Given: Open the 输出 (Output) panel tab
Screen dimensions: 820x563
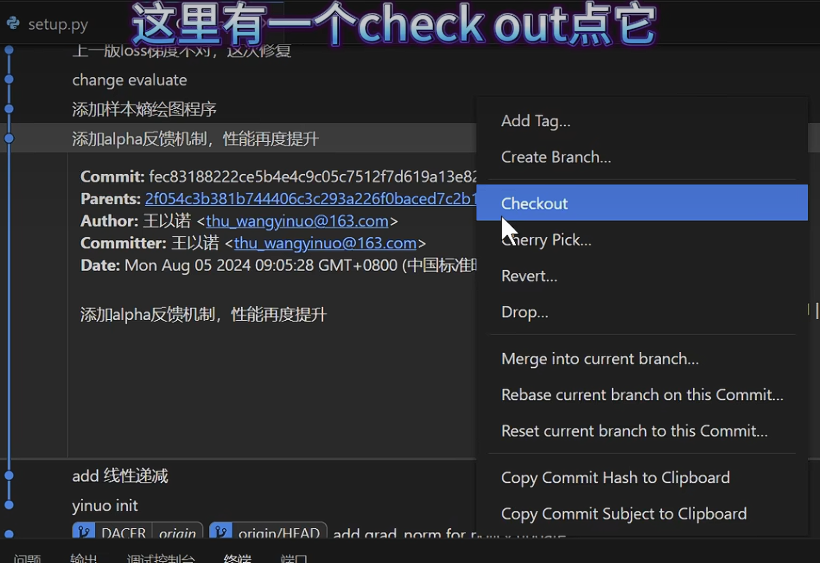Looking at the screenshot, I should point(84,558).
